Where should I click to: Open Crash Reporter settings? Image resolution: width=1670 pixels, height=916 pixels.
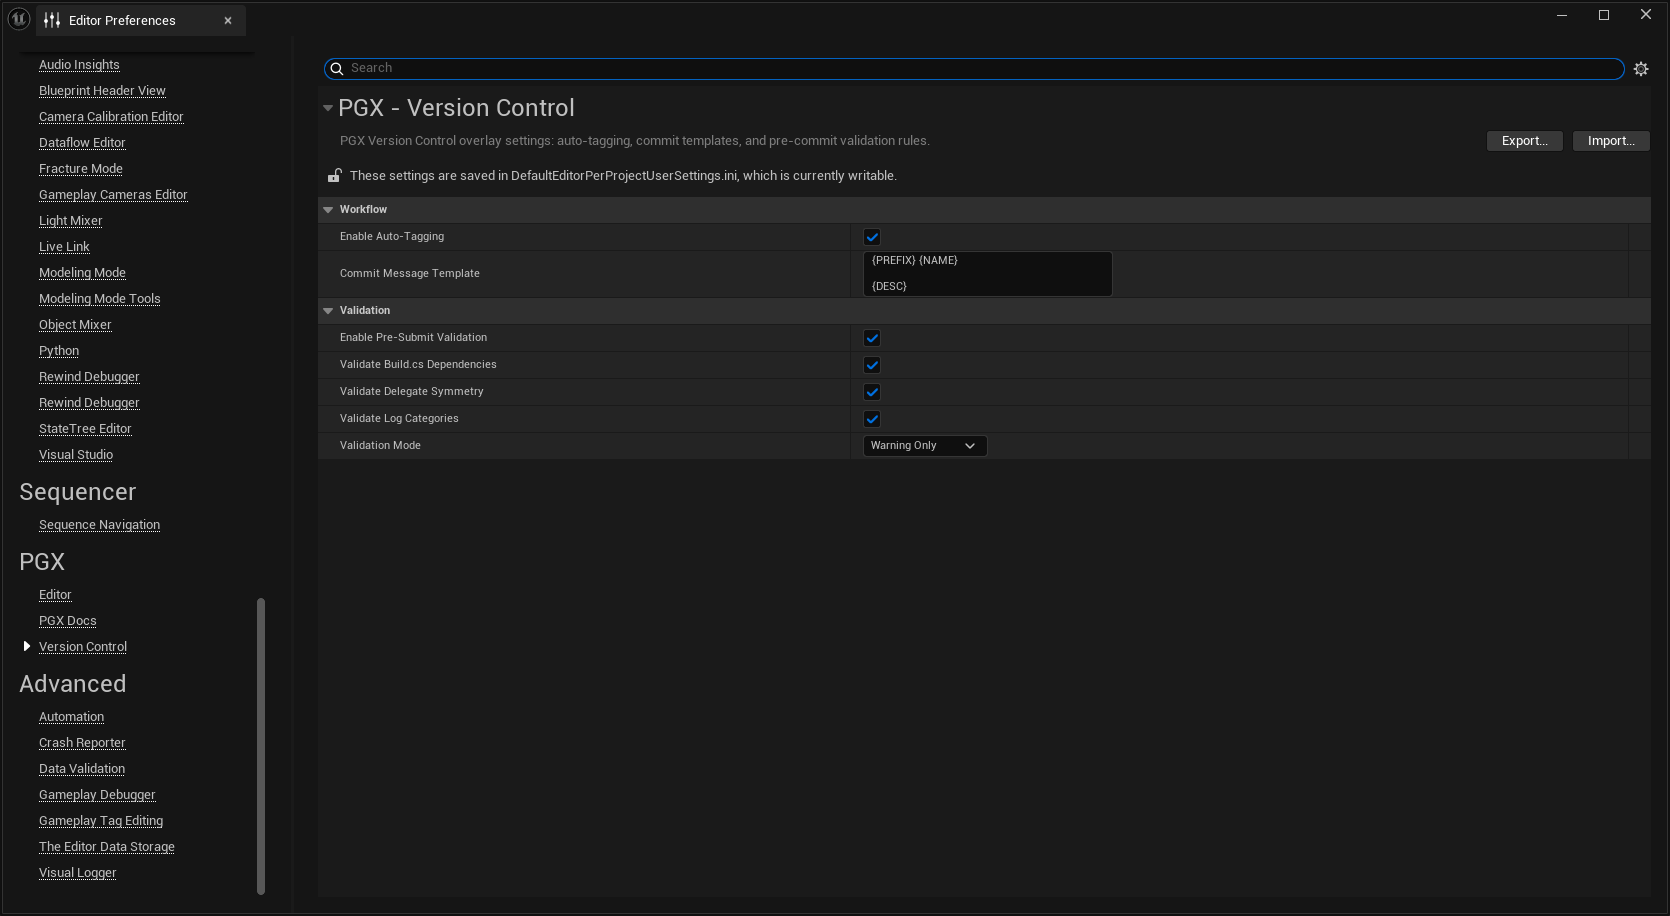click(82, 743)
